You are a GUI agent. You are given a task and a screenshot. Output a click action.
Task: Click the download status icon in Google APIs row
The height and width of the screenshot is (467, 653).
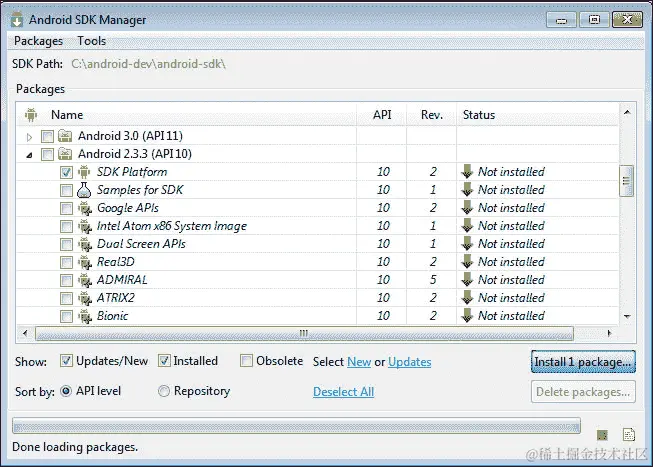(467, 207)
